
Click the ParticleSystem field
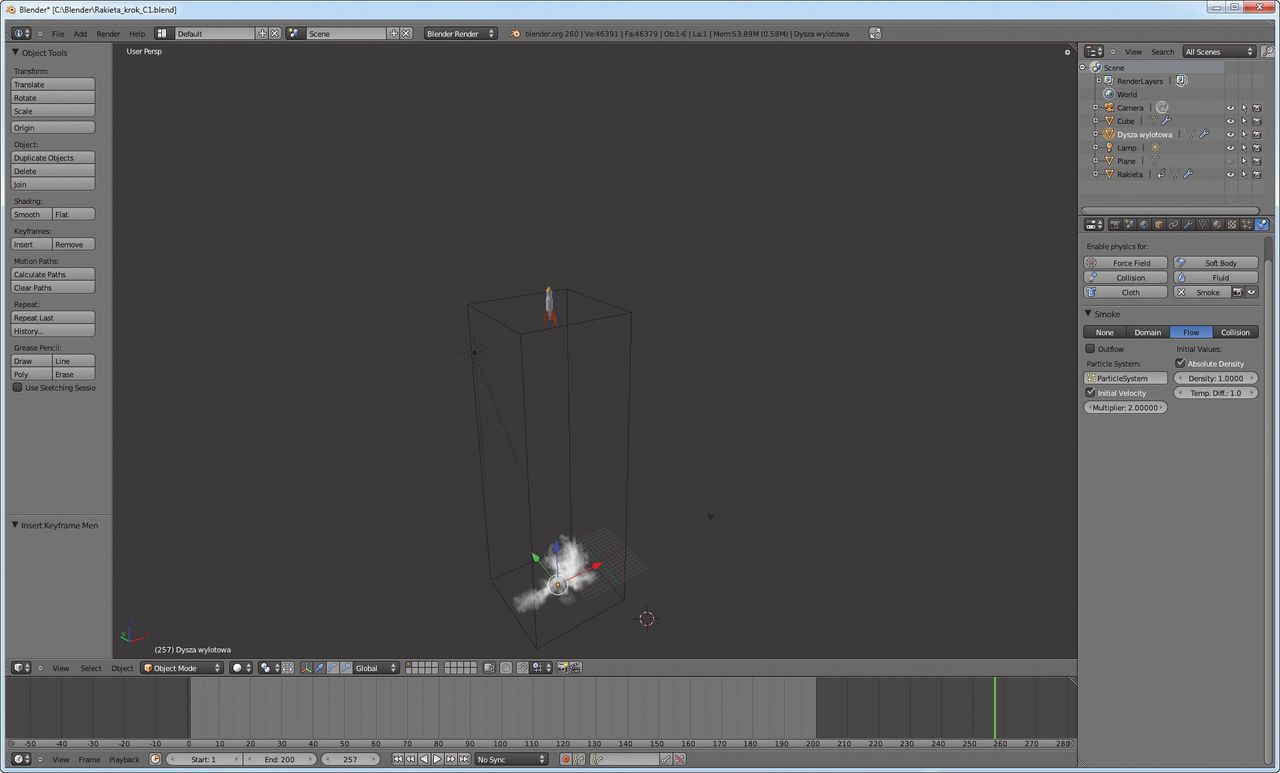[x=1126, y=378]
